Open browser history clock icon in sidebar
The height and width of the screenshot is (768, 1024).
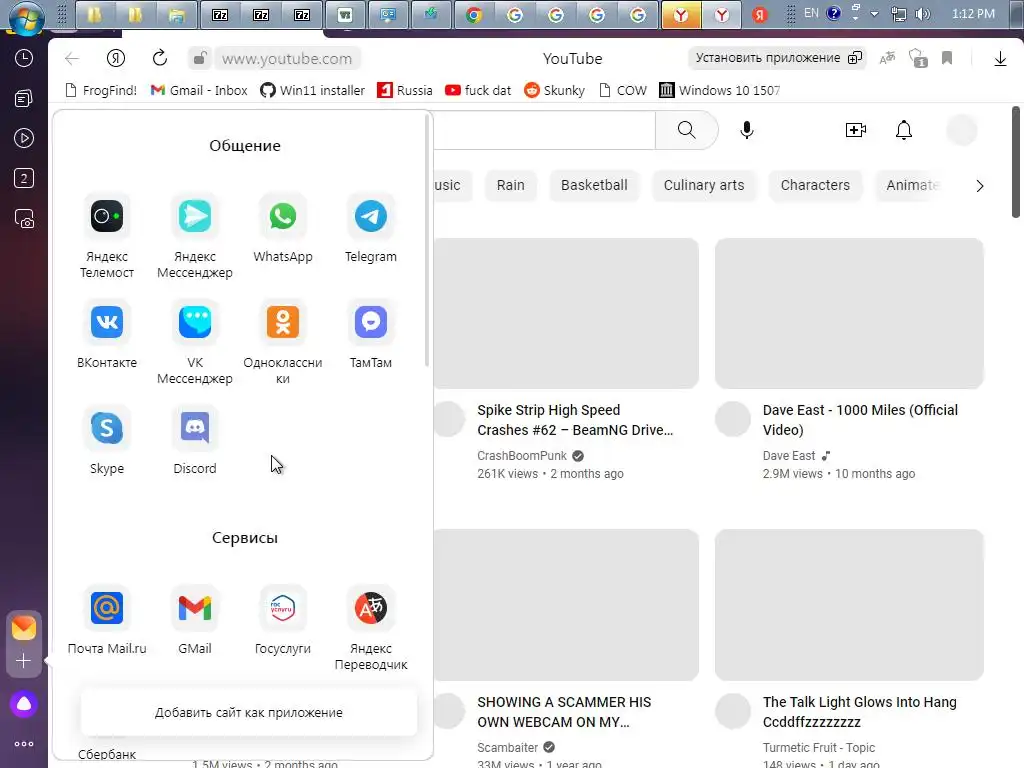pos(24,58)
